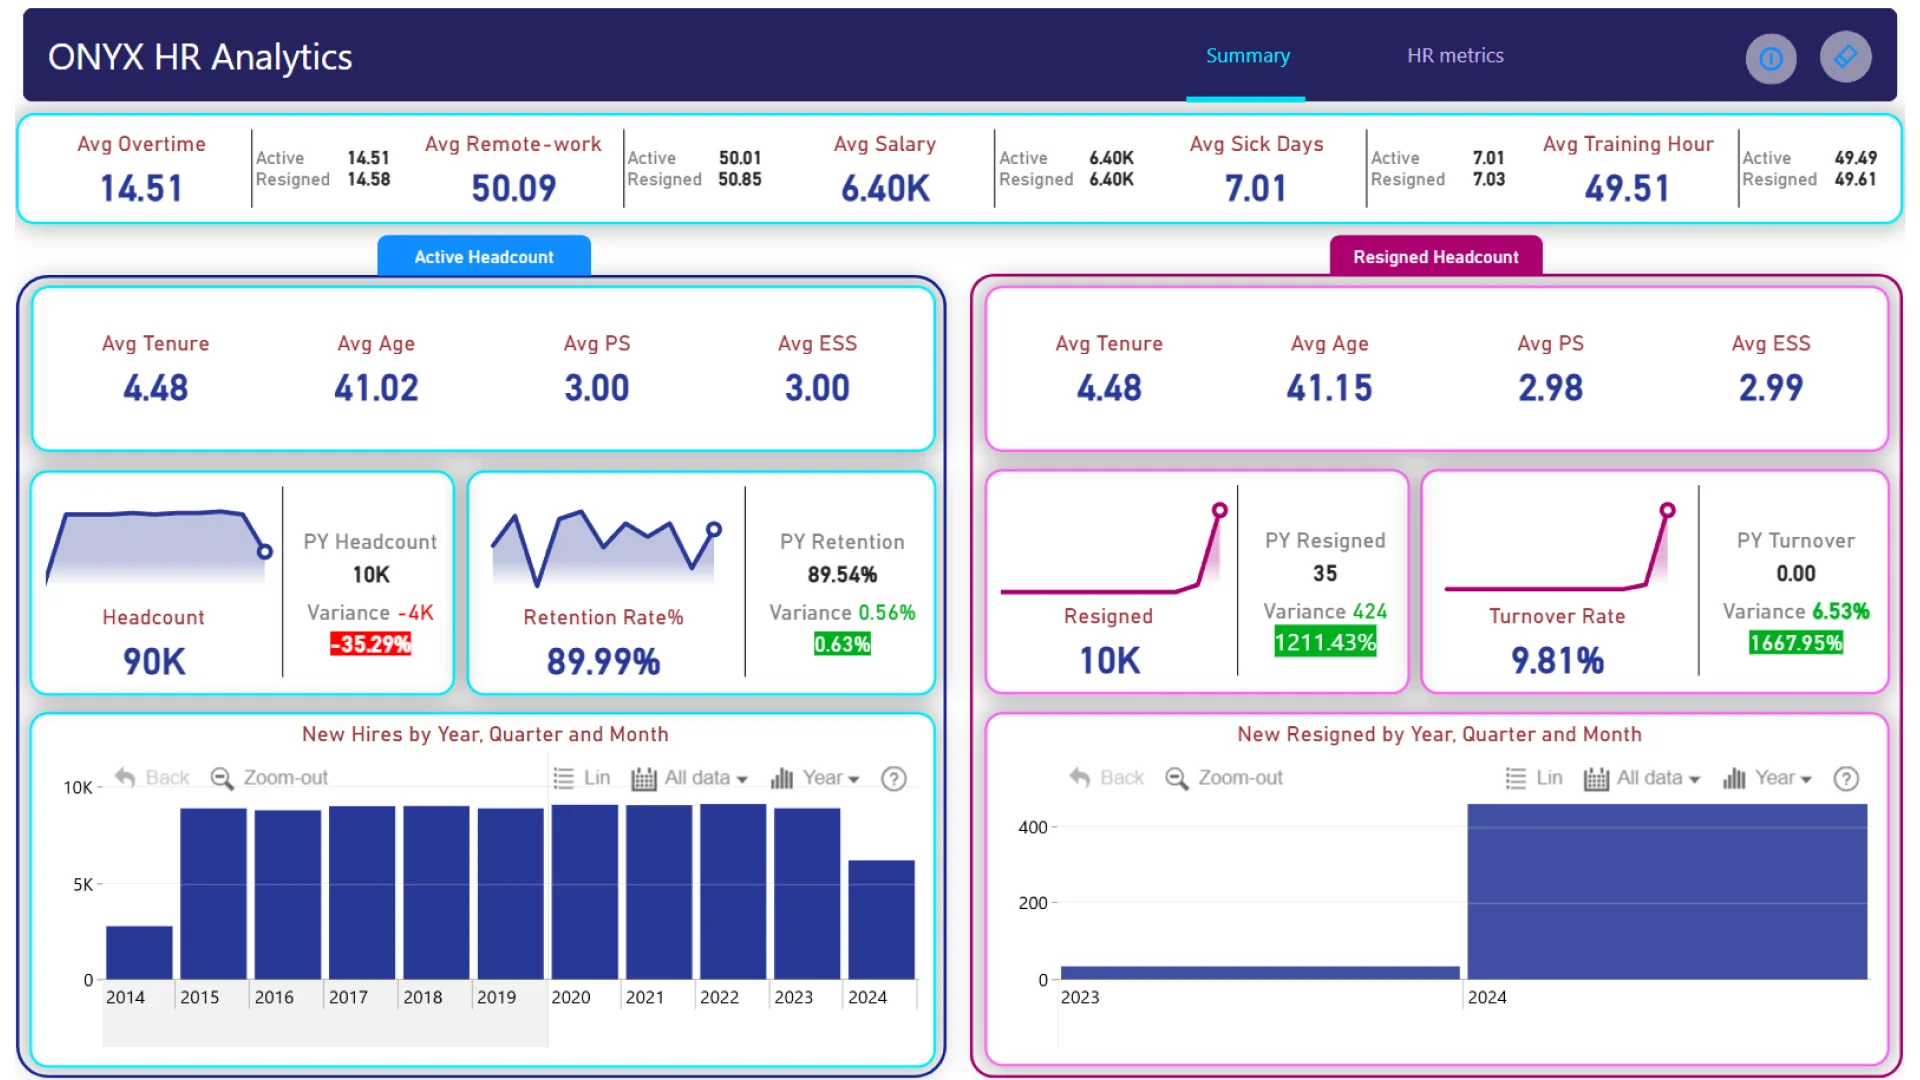Image resolution: width=1920 pixels, height=1080 pixels.
Task: Click the 2017 axis label in New Hires
Action: click(x=348, y=997)
